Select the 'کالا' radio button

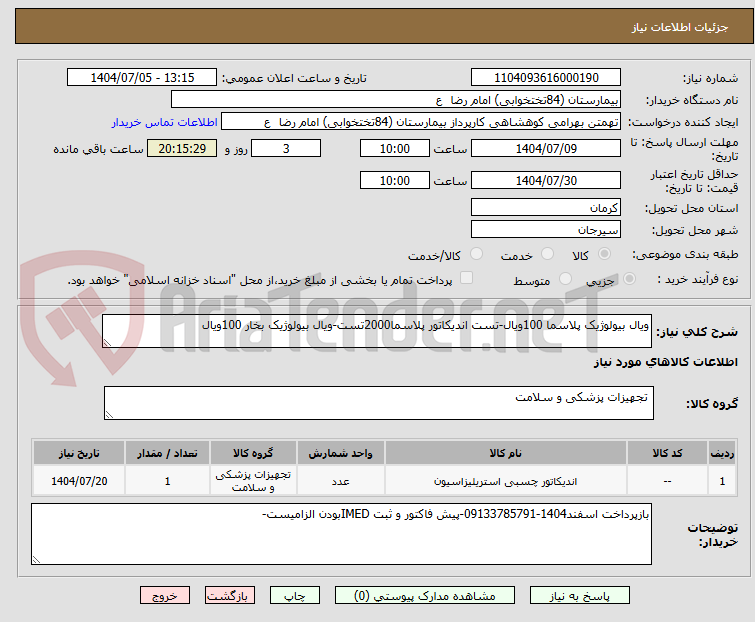(x=604, y=254)
